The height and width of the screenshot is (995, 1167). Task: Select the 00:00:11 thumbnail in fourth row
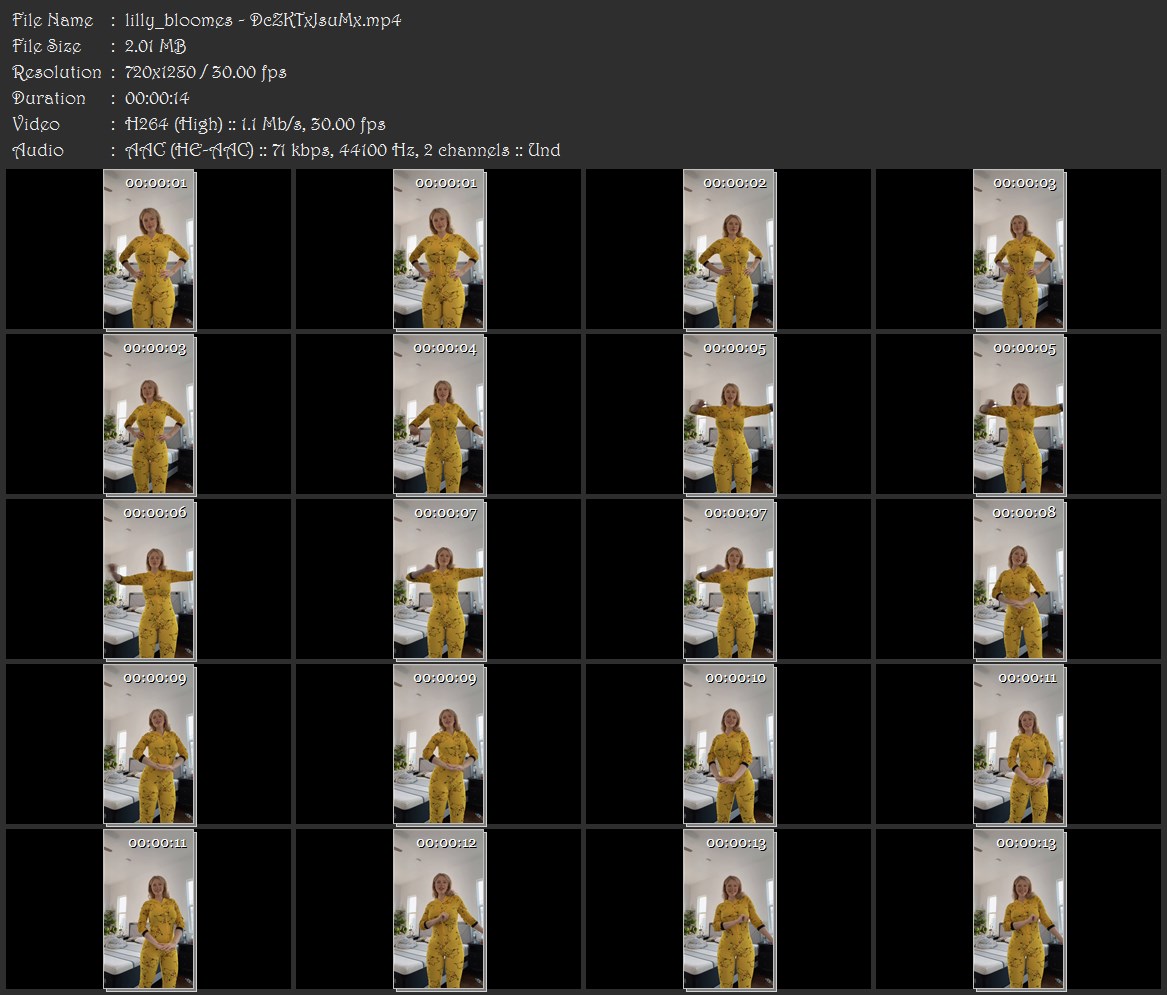[x=1019, y=745]
